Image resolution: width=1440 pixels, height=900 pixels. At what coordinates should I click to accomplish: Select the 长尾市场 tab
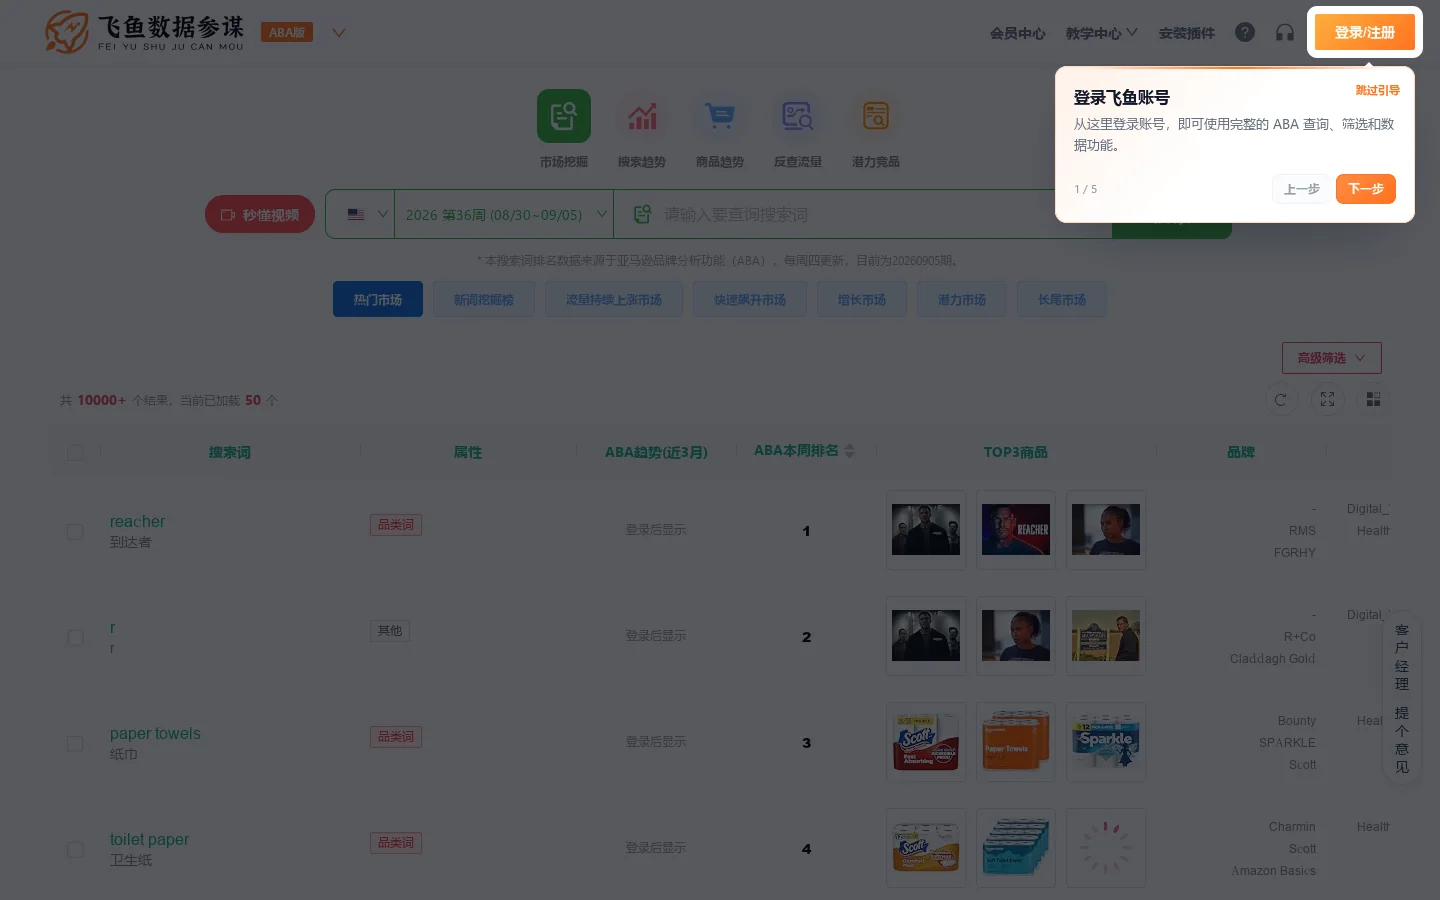(1062, 299)
